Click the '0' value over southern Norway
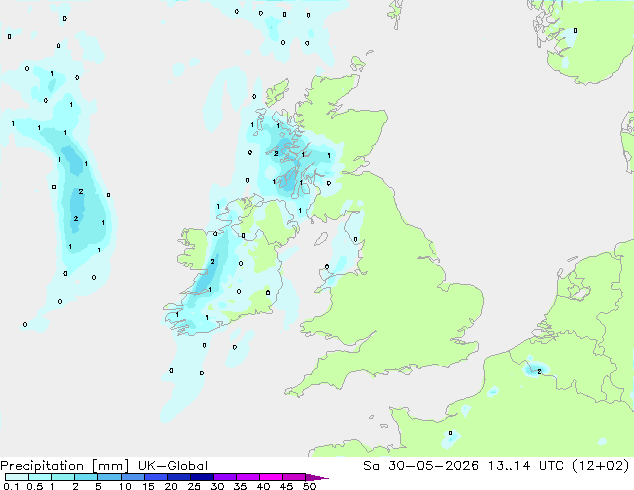634x490 pixels. click(575, 30)
